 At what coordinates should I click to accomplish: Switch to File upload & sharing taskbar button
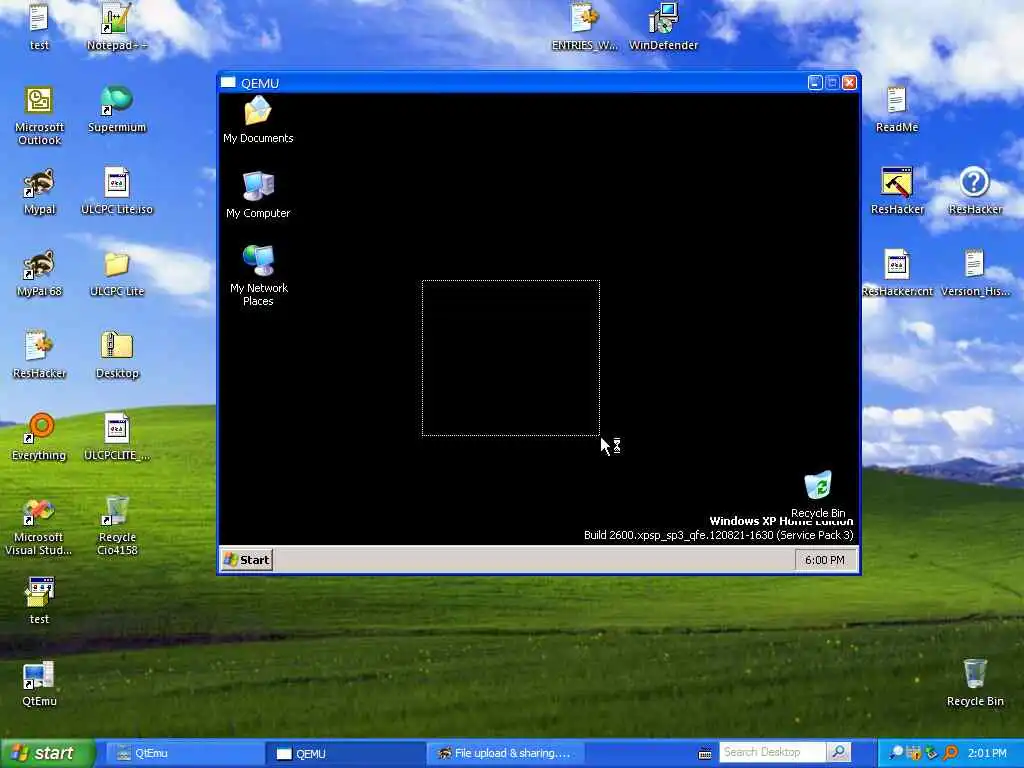click(505, 754)
